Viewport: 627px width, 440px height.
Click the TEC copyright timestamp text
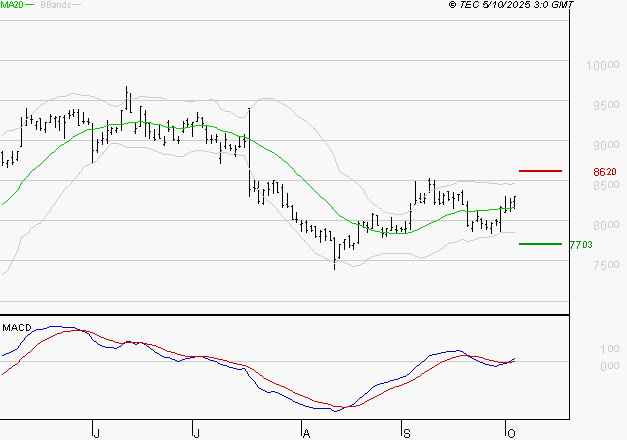coord(511,5)
